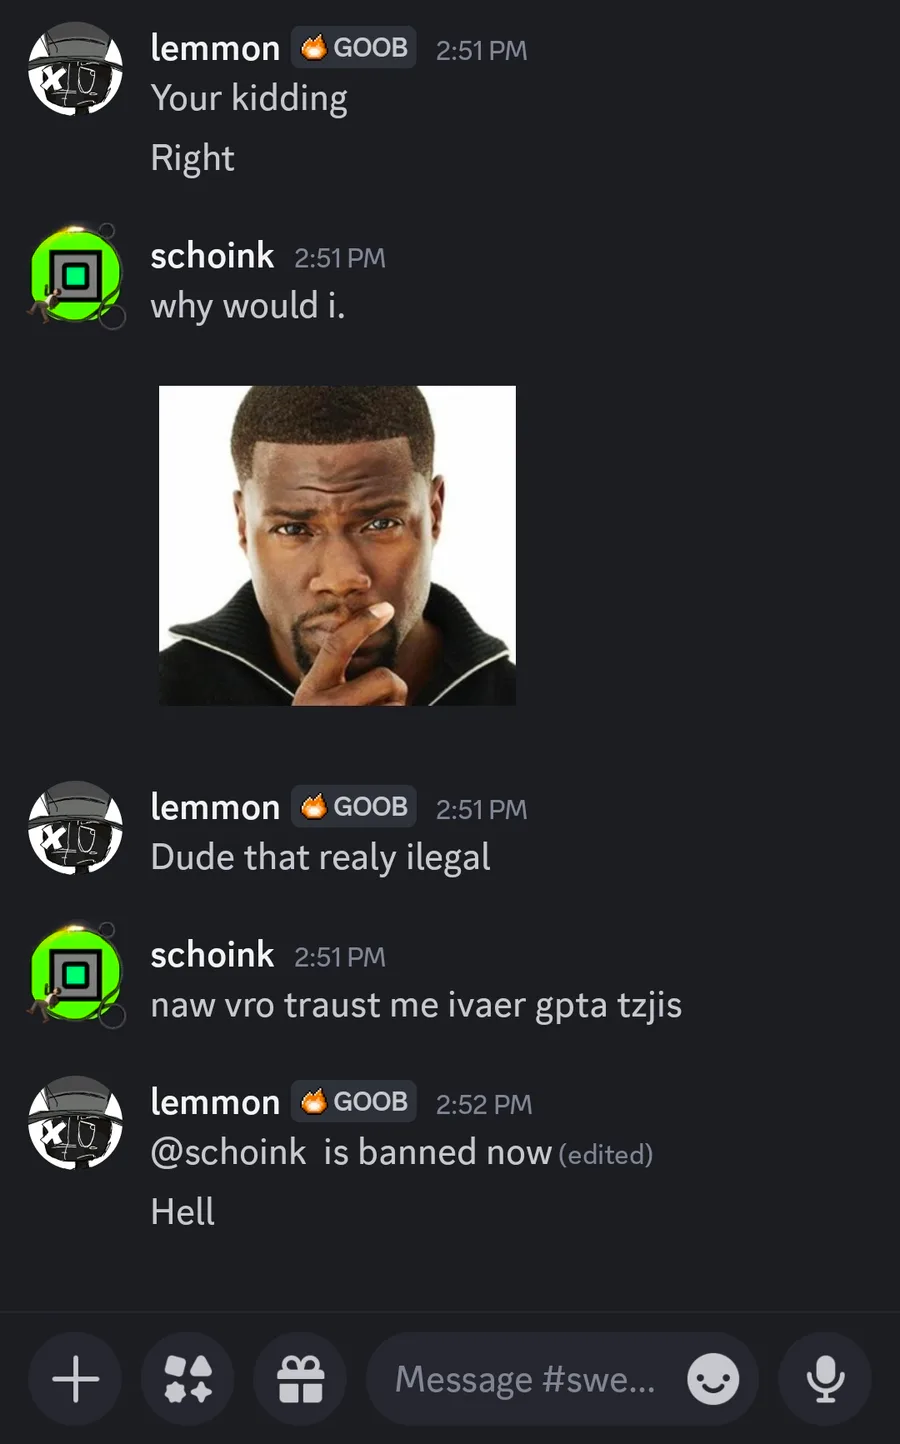
Task: Tap the microphone voice message icon
Action: [825, 1380]
